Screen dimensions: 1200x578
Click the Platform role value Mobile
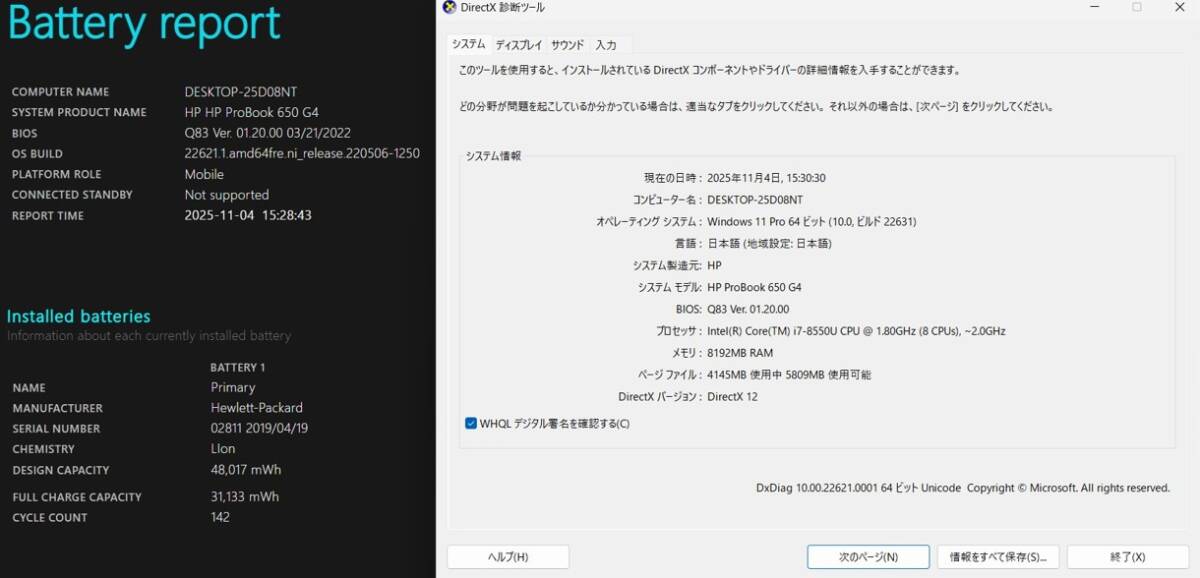(x=204, y=174)
